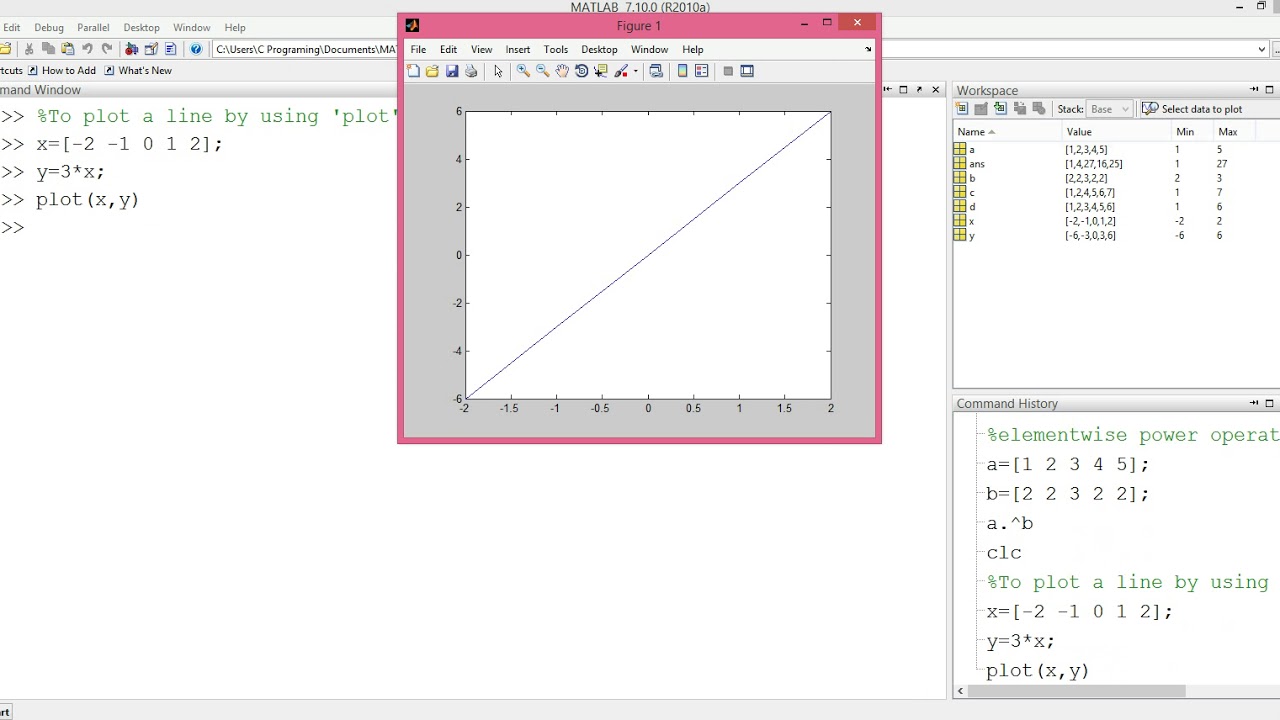Open What's New shortcut

pos(138,71)
